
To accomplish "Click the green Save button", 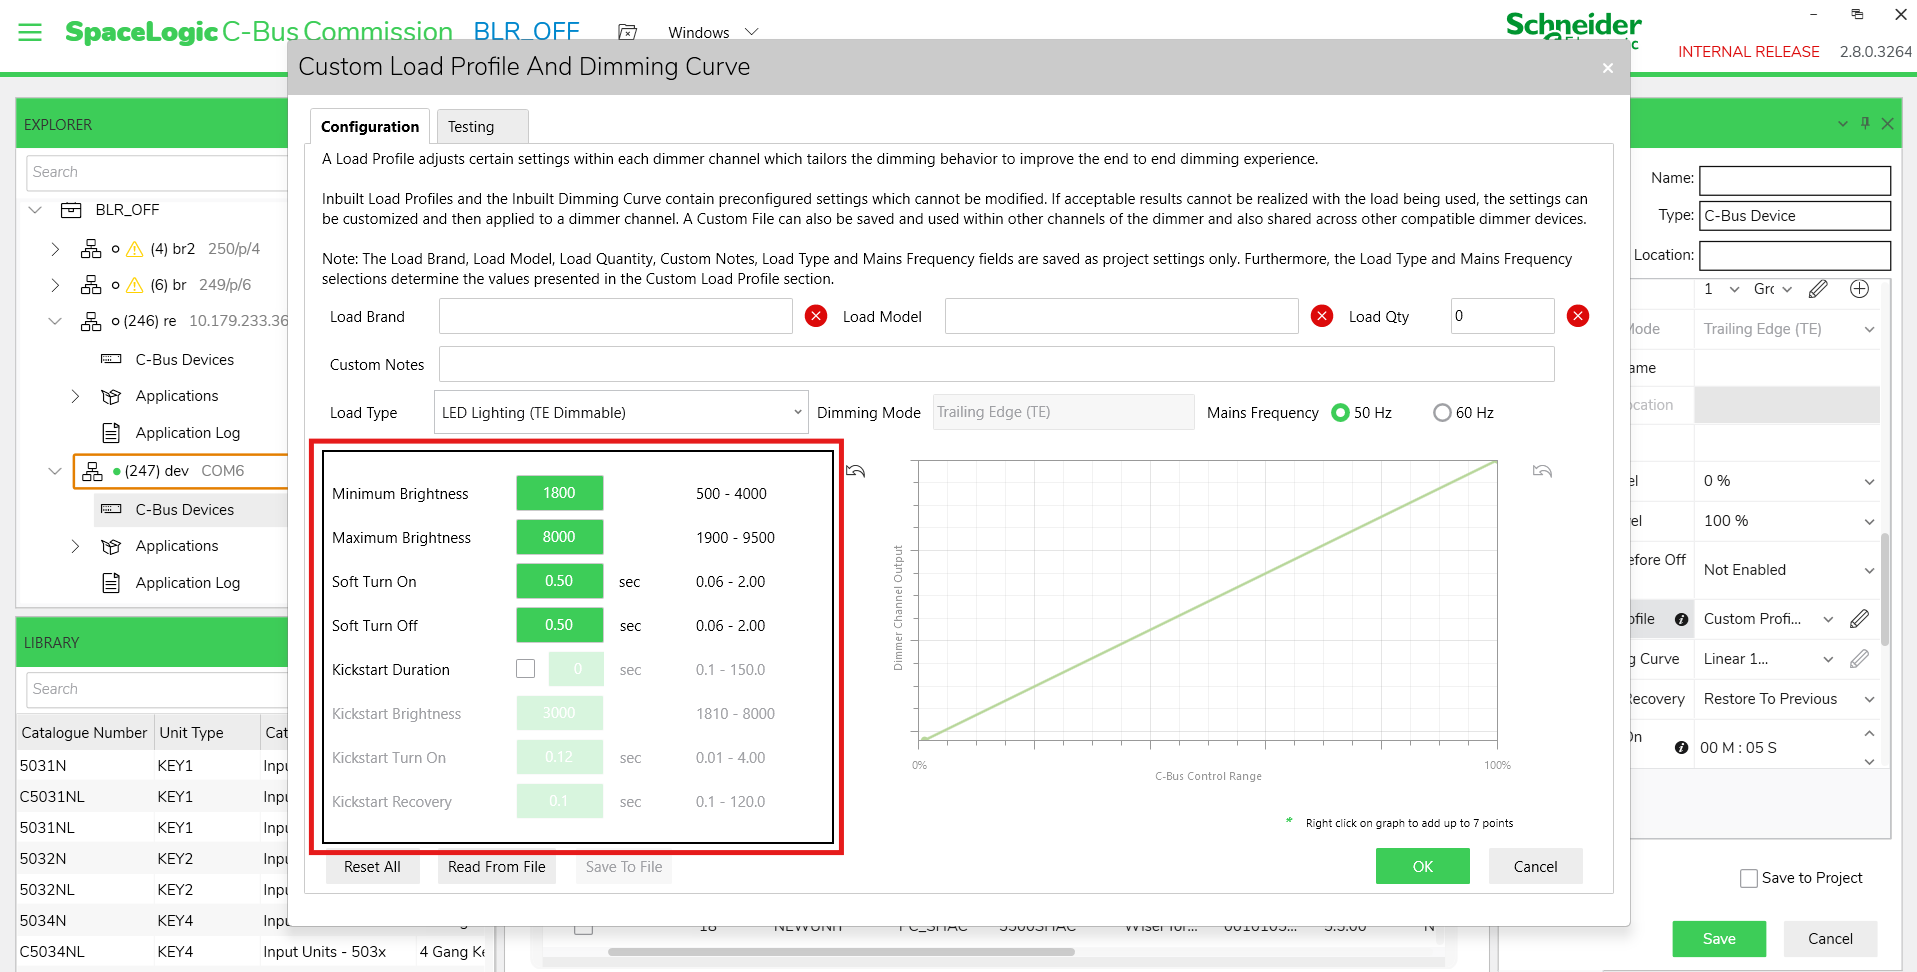I will tap(1719, 939).
